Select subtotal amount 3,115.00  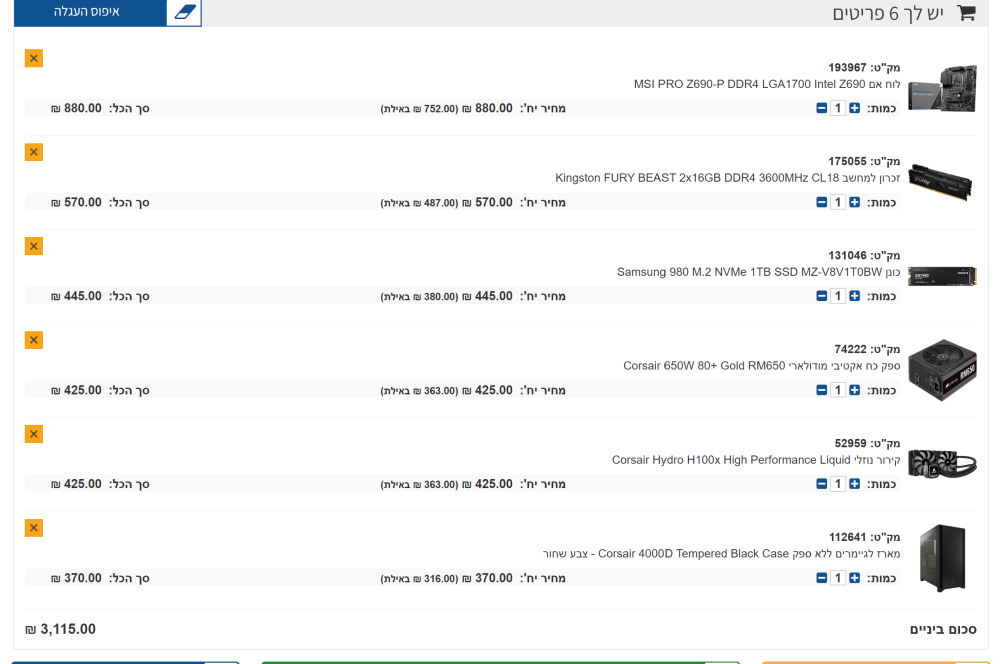[x=61, y=630]
